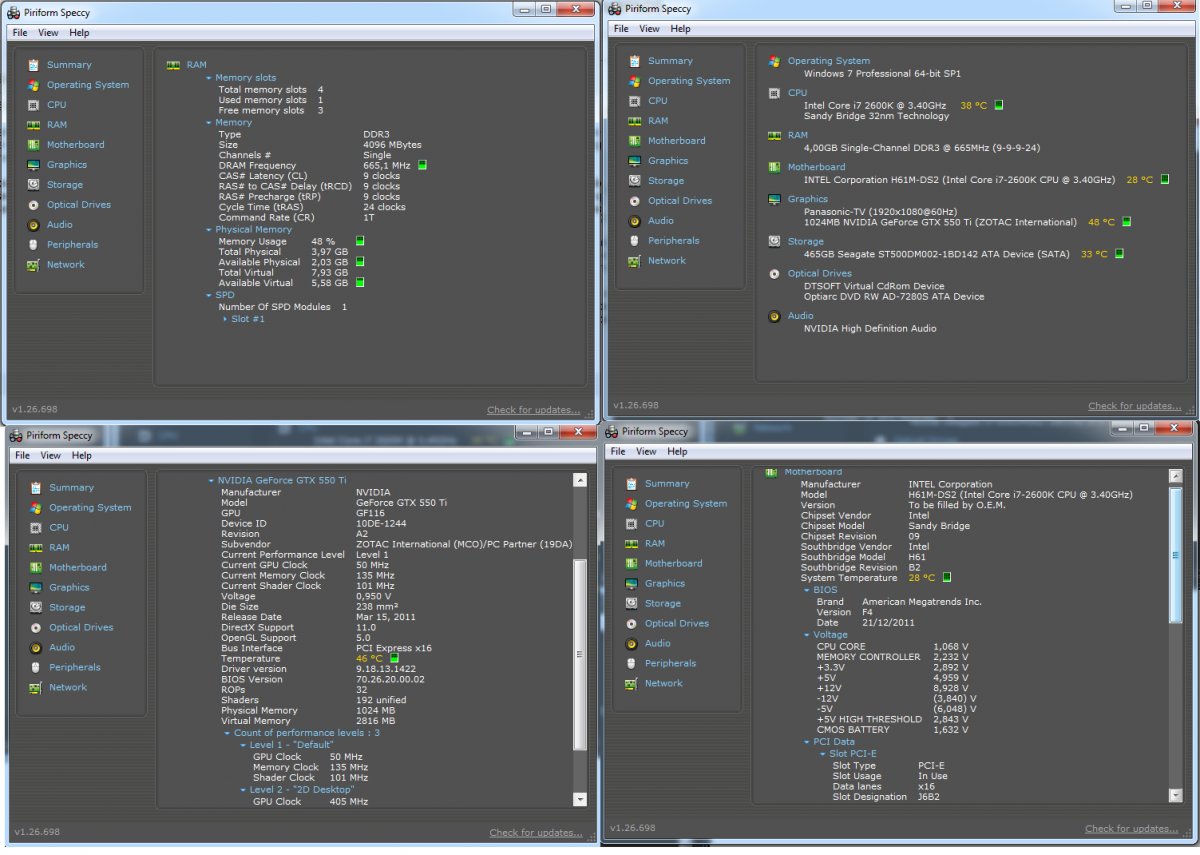Click Memory Usage indicator beside 48 %
The height and width of the screenshot is (855, 1200).
click(360, 241)
